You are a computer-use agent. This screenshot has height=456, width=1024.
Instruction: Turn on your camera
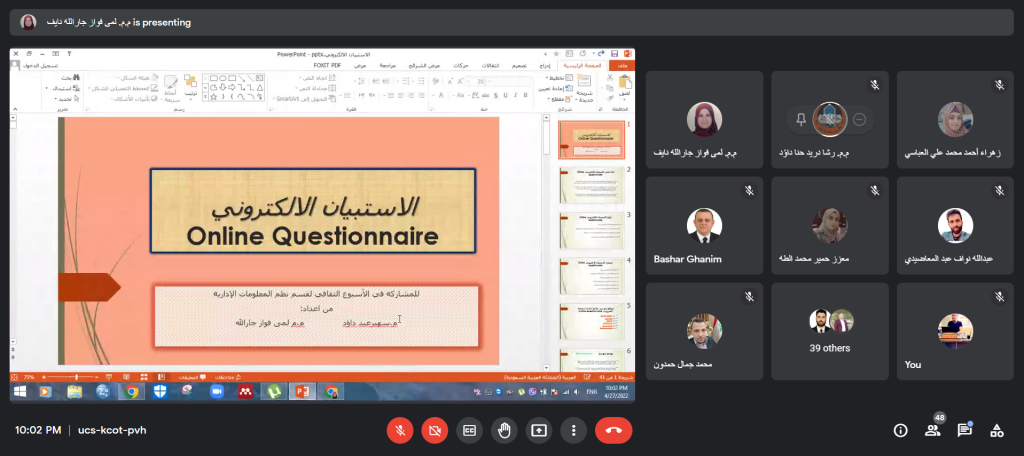pyautogui.click(x=434, y=430)
